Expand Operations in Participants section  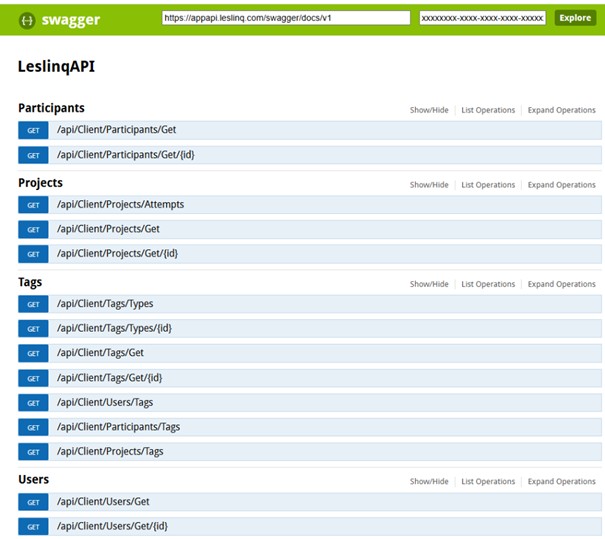pyautogui.click(x=561, y=110)
